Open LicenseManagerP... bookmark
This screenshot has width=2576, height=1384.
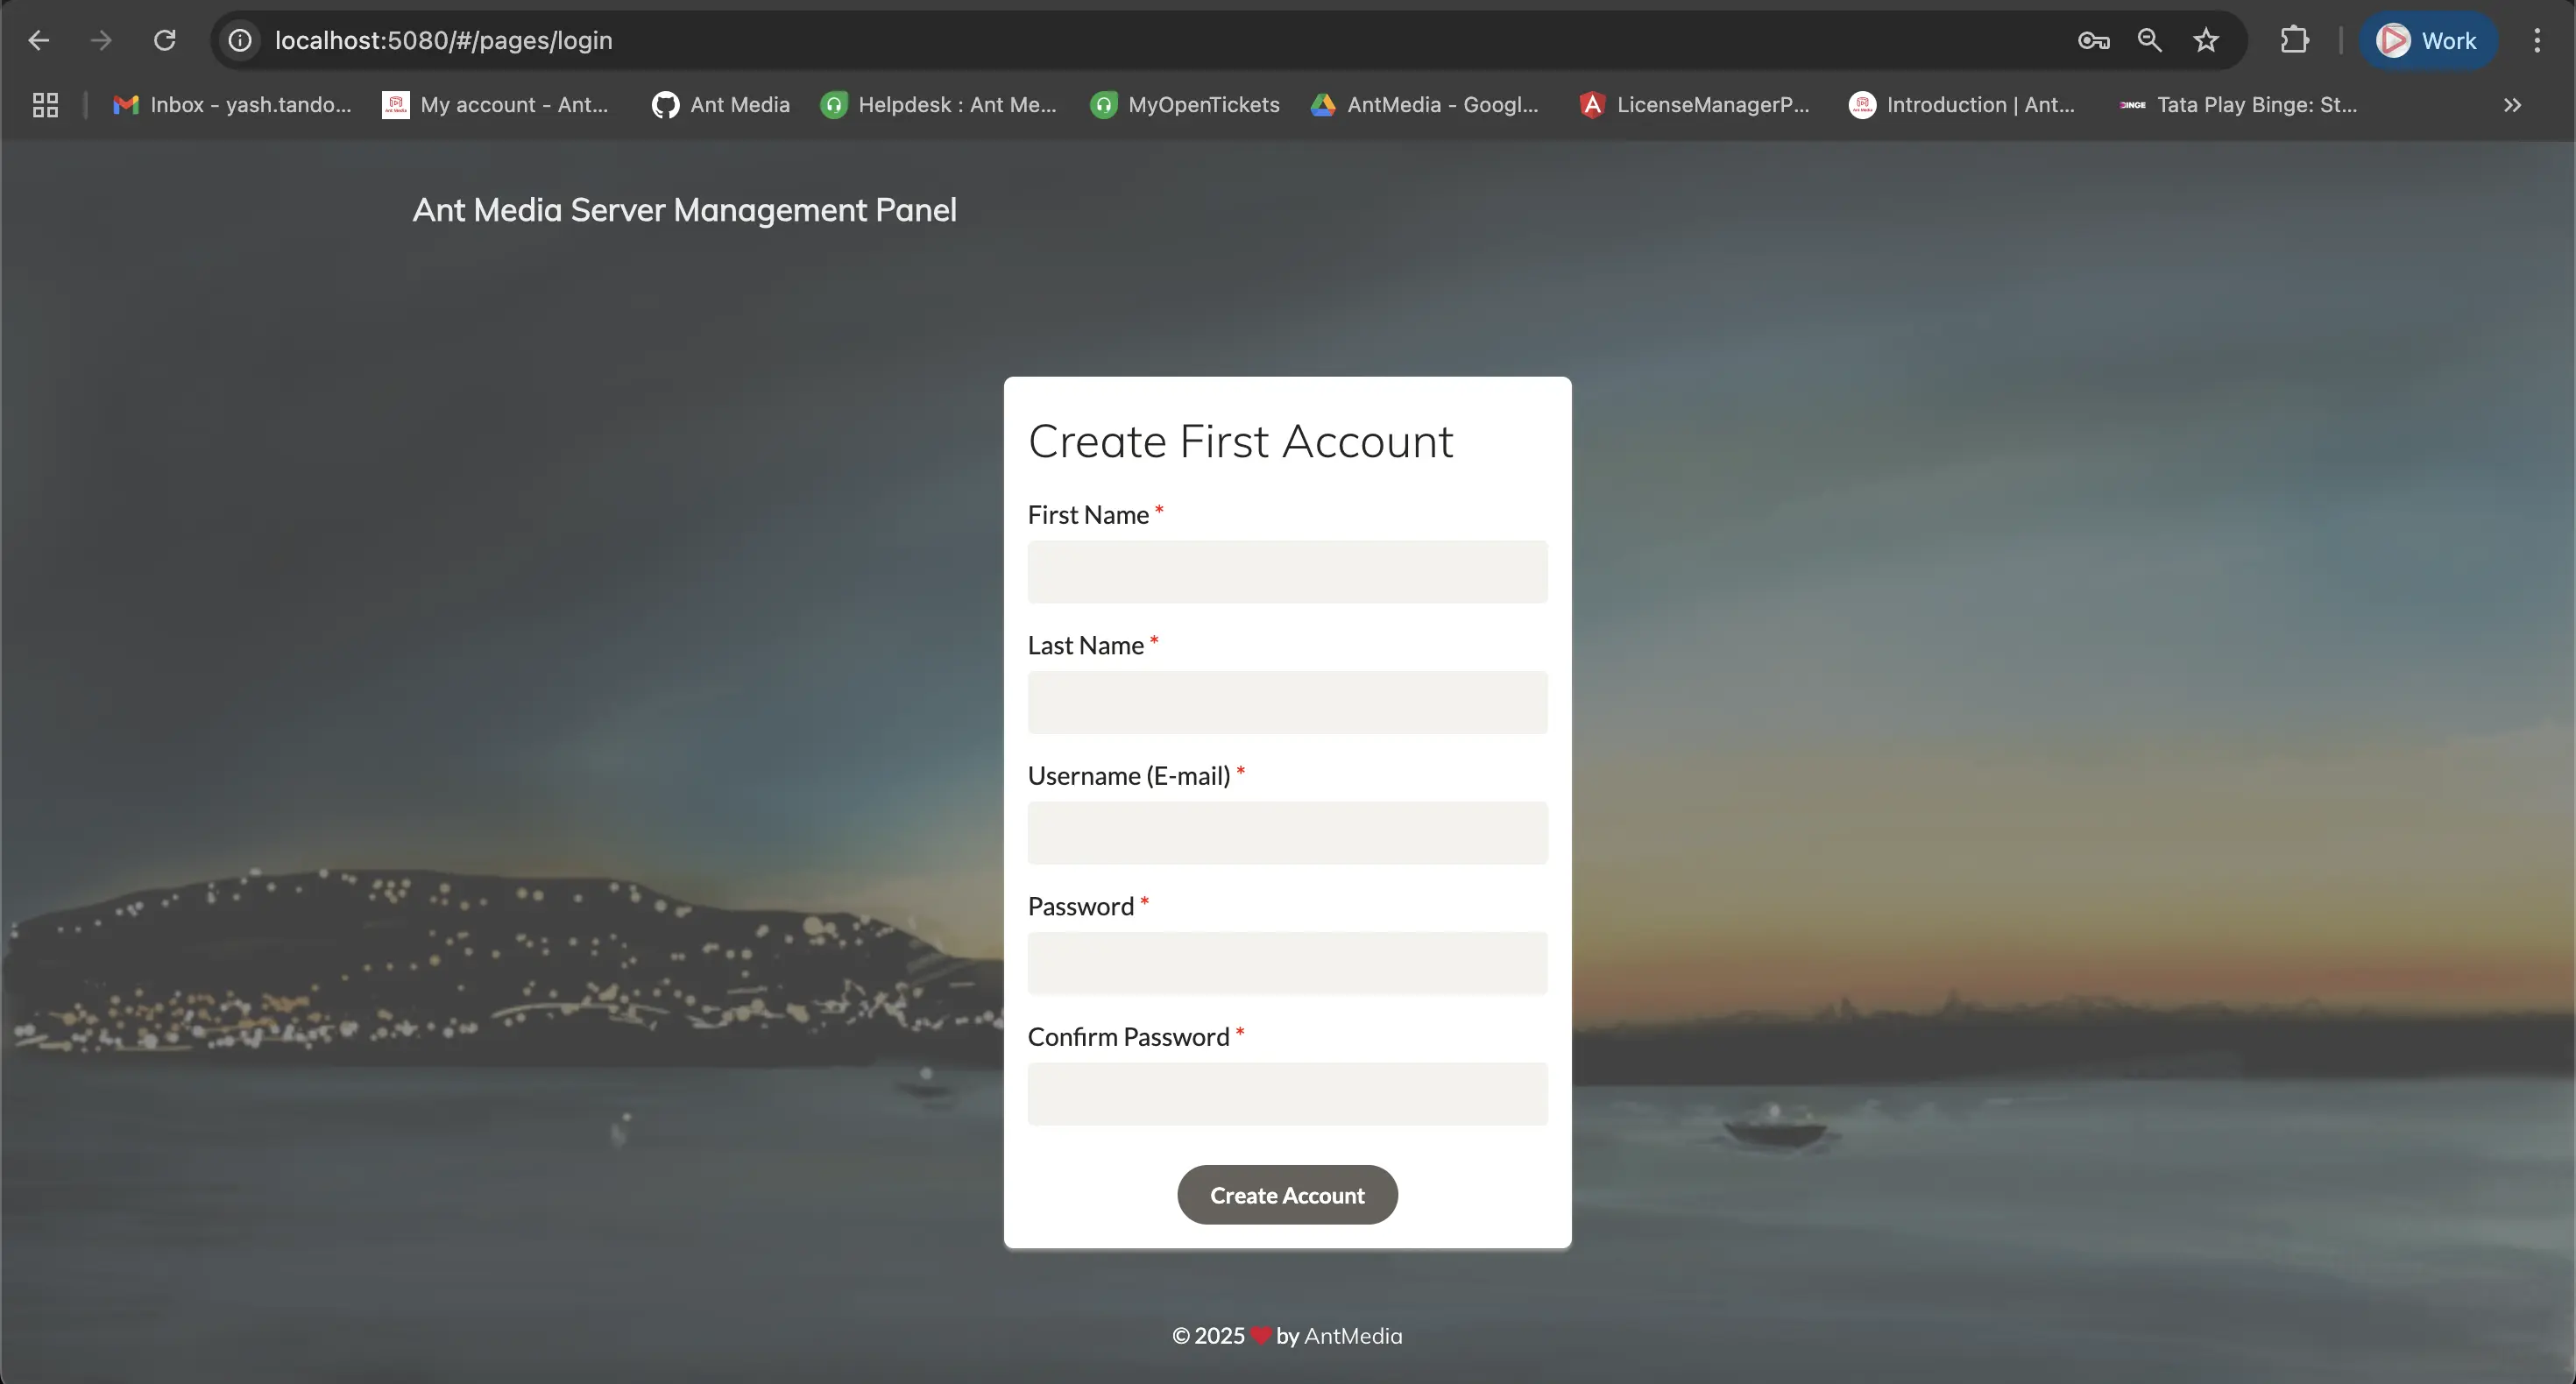pos(1695,105)
